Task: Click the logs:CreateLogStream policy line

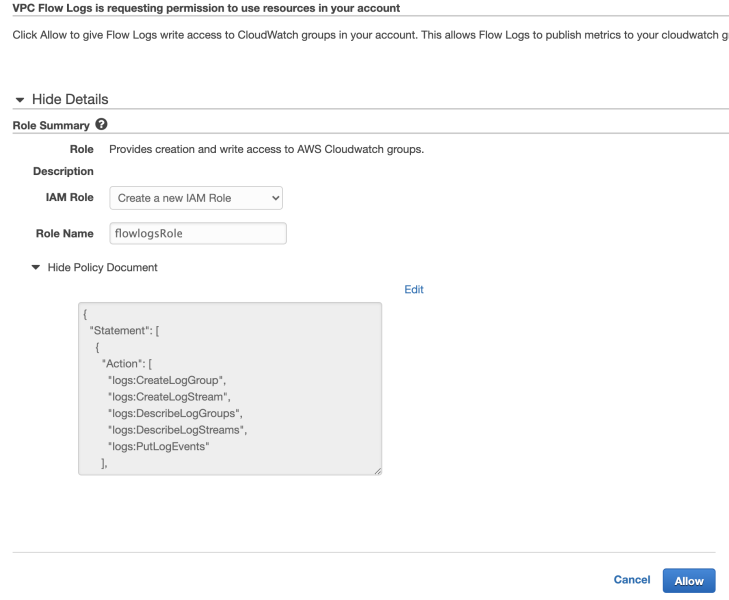Action: point(169,397)
